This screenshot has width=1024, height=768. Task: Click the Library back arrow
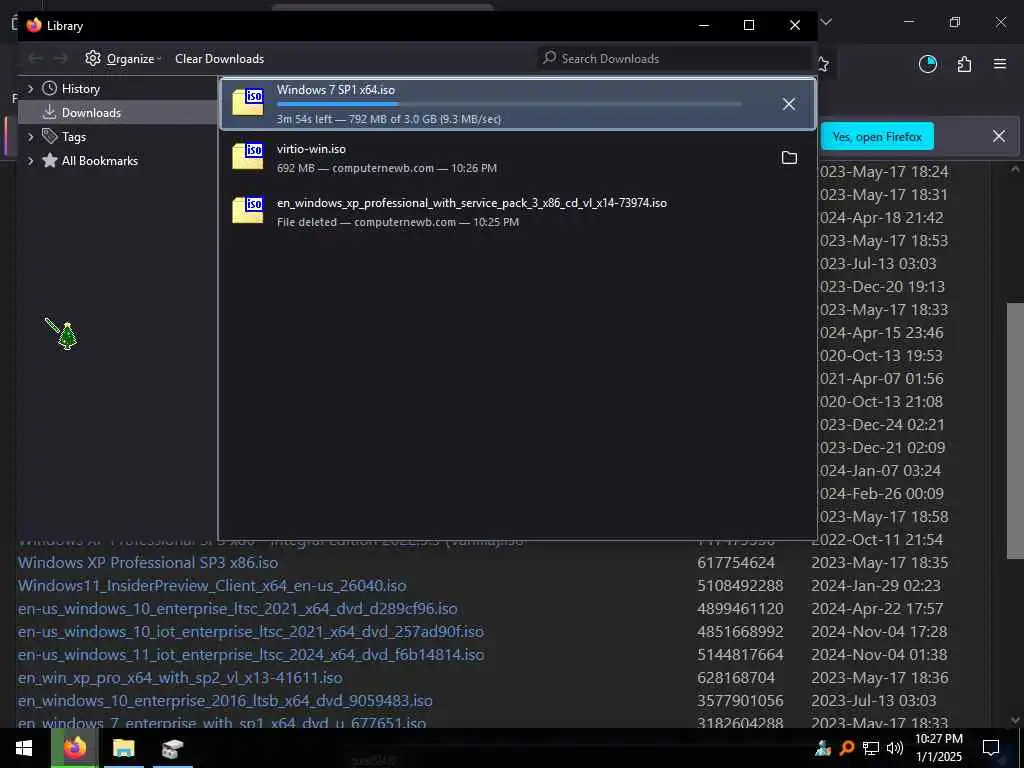[35, 58]
